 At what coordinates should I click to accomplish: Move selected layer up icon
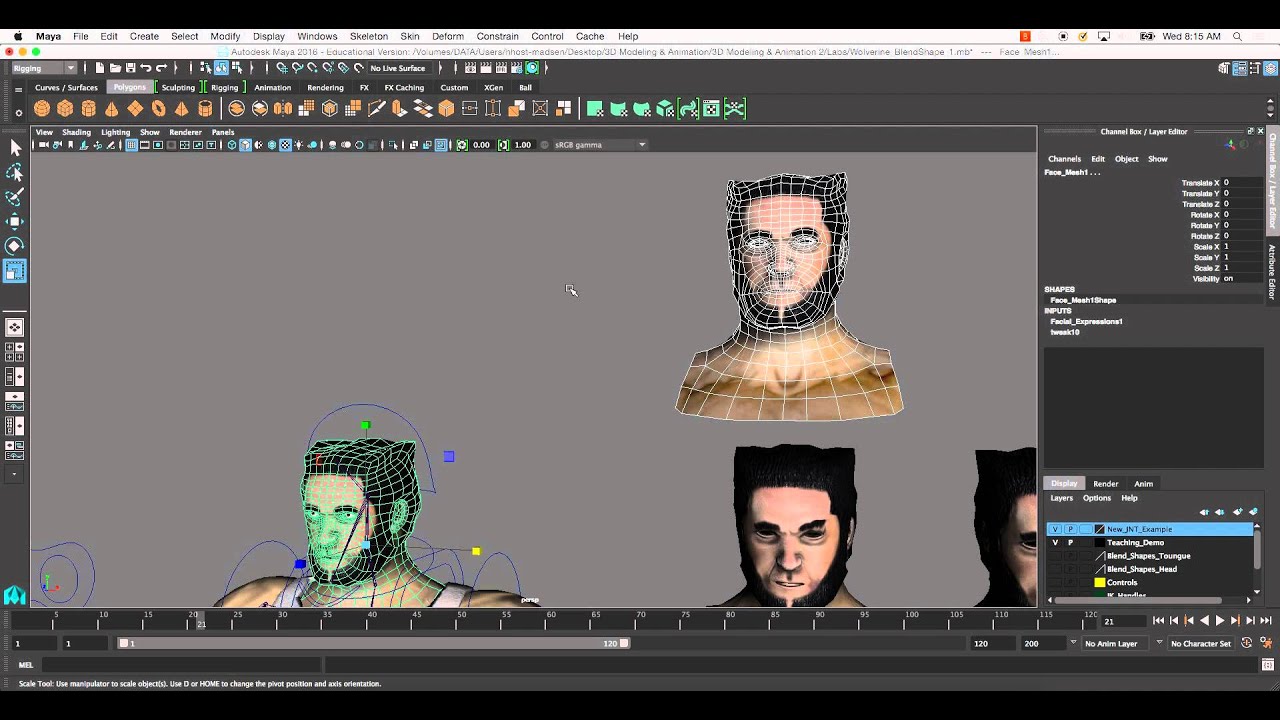coord(1205,512)
